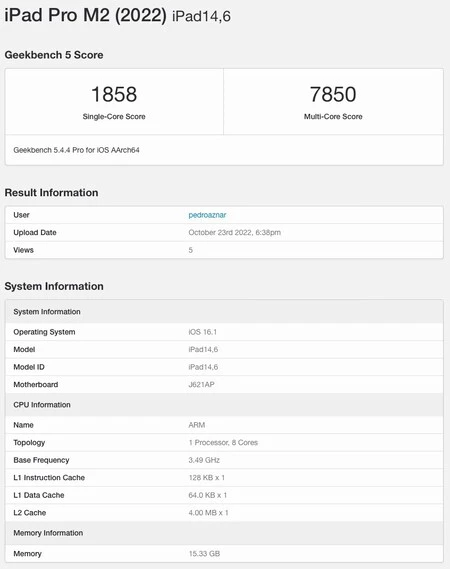Open the pedroaznar user profile link
450x569 pixels.
coord(207,215)
